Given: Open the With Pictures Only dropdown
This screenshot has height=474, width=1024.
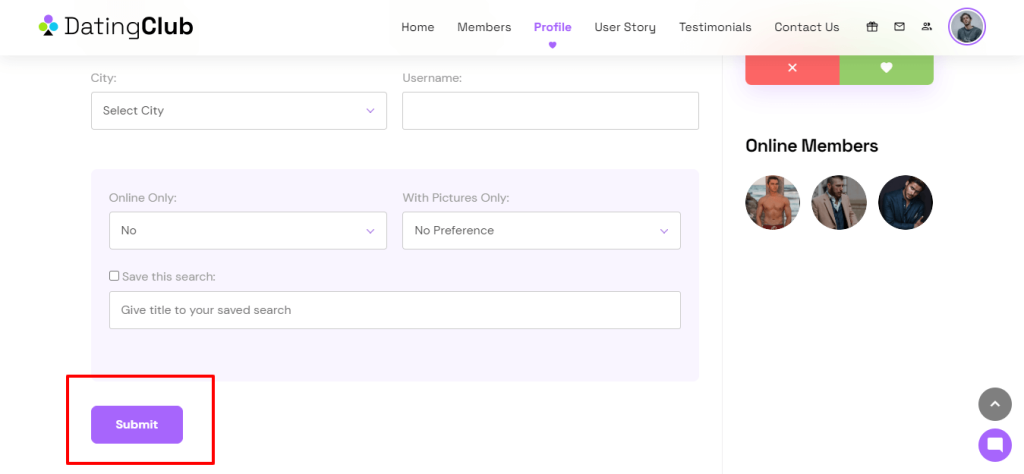Looking at the screenshot, I should [x=541, y=230].
